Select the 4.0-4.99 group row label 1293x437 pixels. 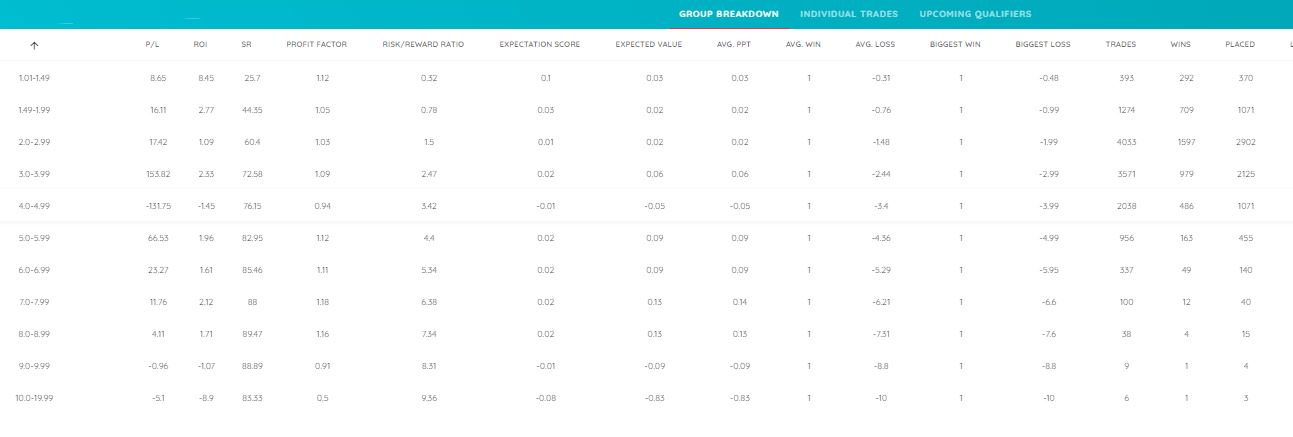point(33,206)
